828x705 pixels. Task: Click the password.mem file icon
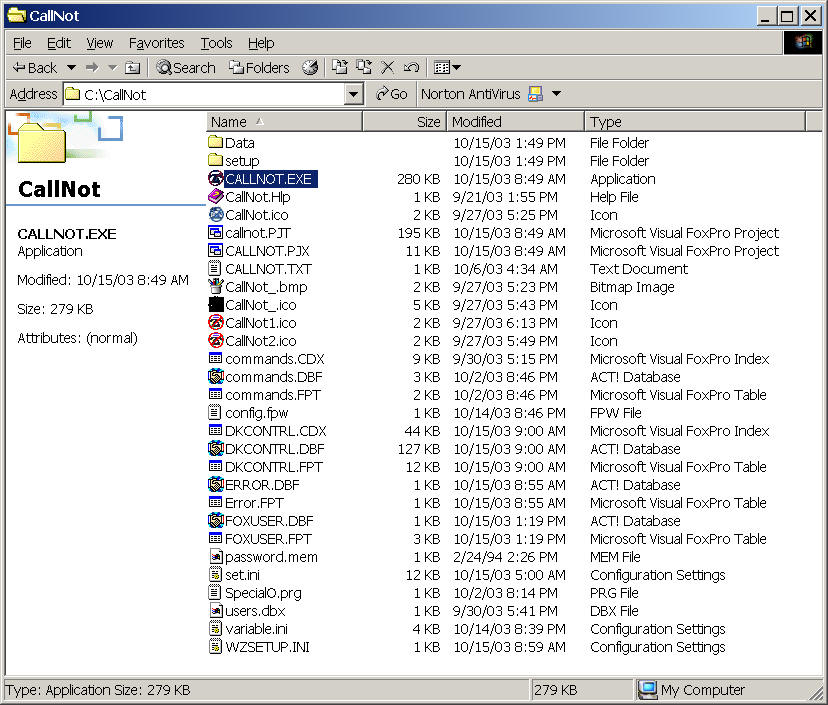point(215,557)
